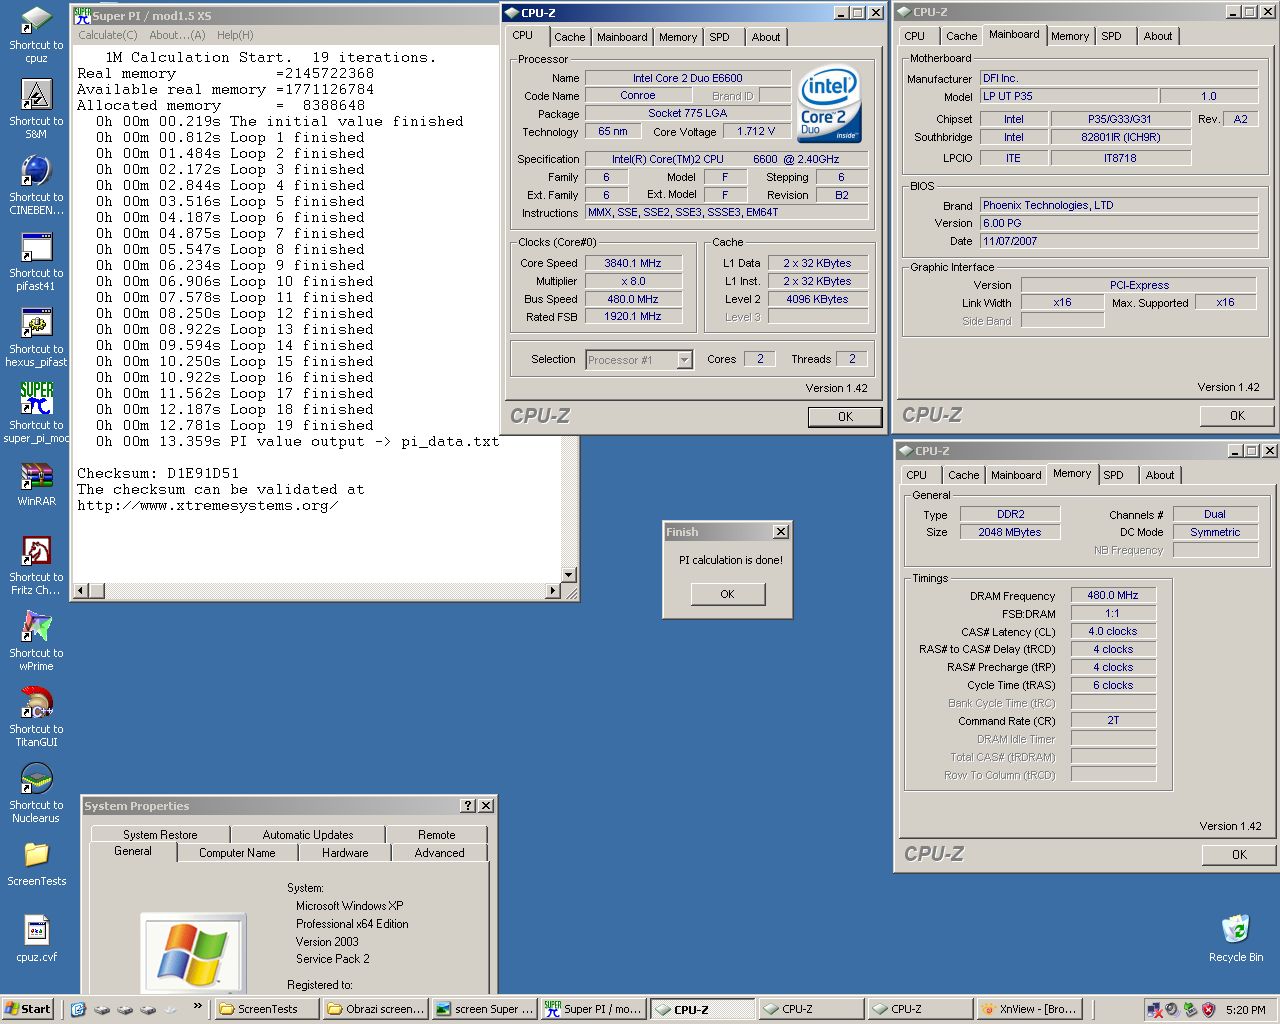The height and width of the screenshot is (1024, 1280).
Task: Confirm OK in the Finish dialog
Action: click(x=727, y=594)
